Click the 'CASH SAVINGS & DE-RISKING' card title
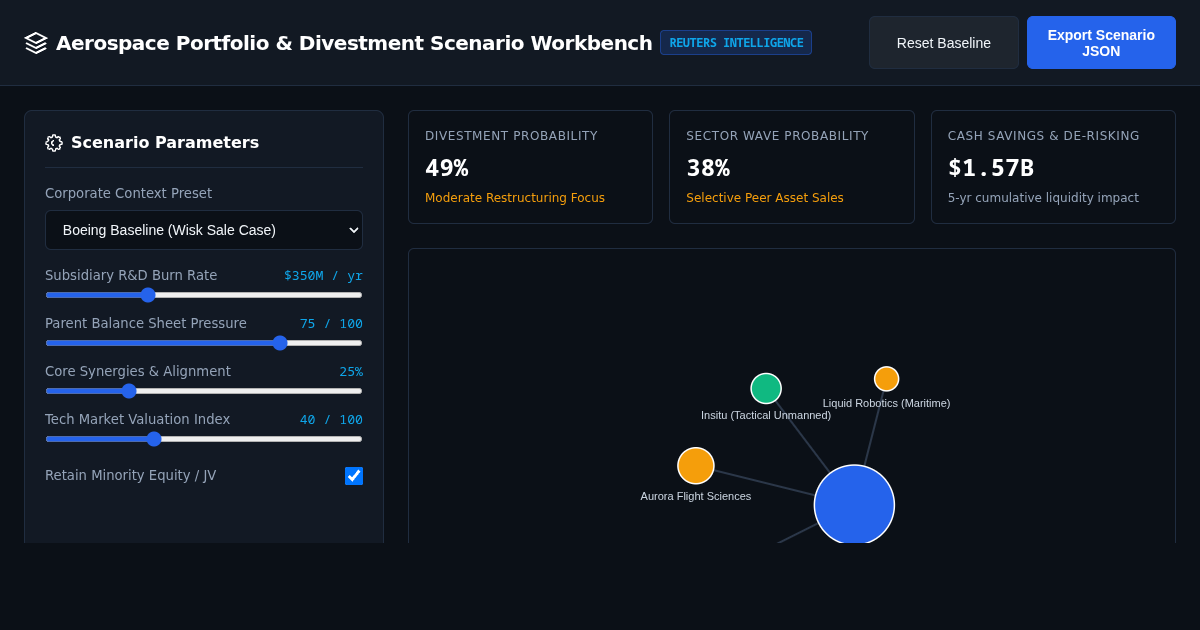 point(1044,136)
